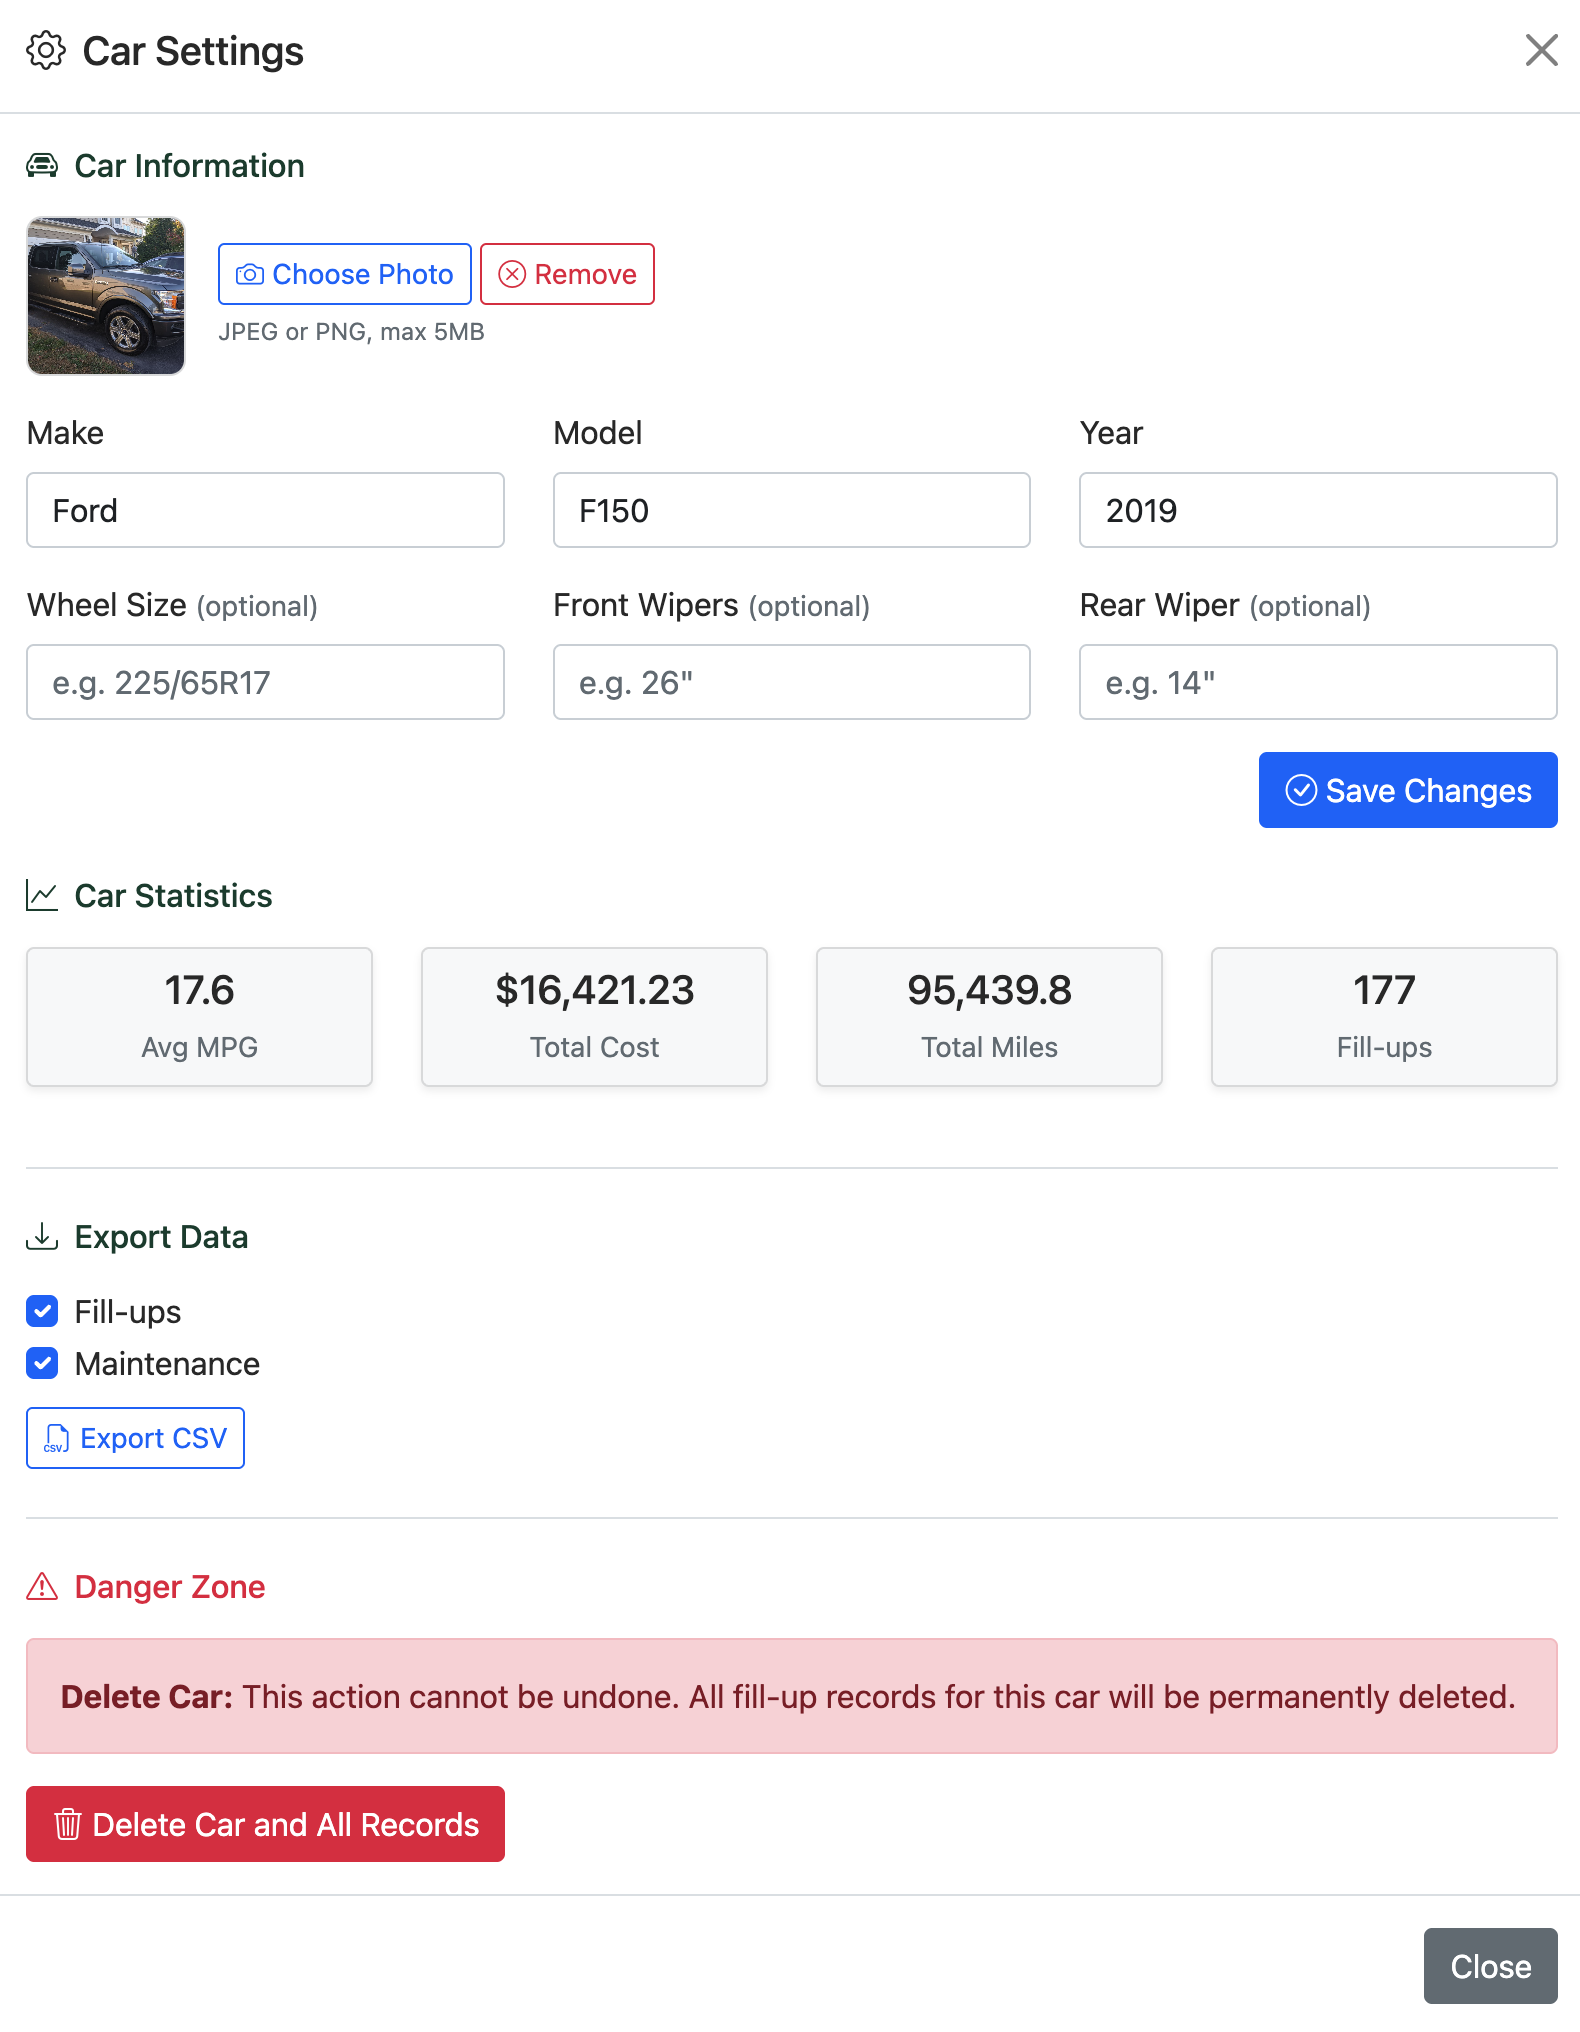
Task: Click the warning triangle beside Danger Zone
Action: pyautogui.click(x=41, y=1586)
